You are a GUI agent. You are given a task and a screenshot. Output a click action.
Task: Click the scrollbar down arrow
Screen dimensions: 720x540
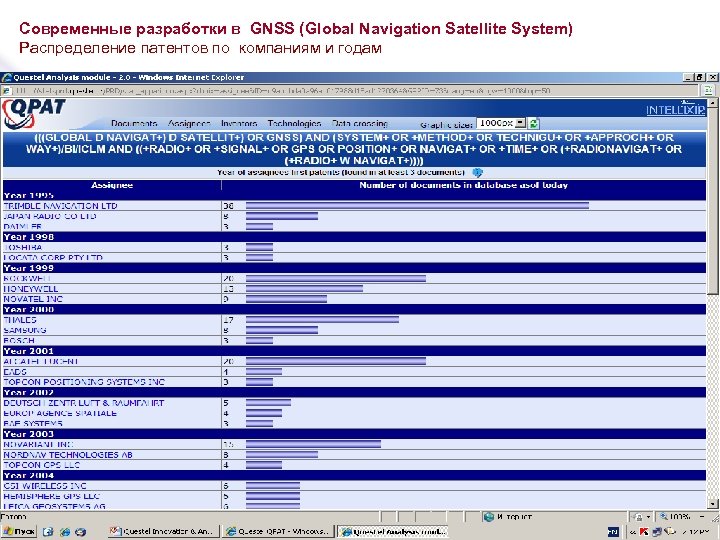tap(712, 503)
